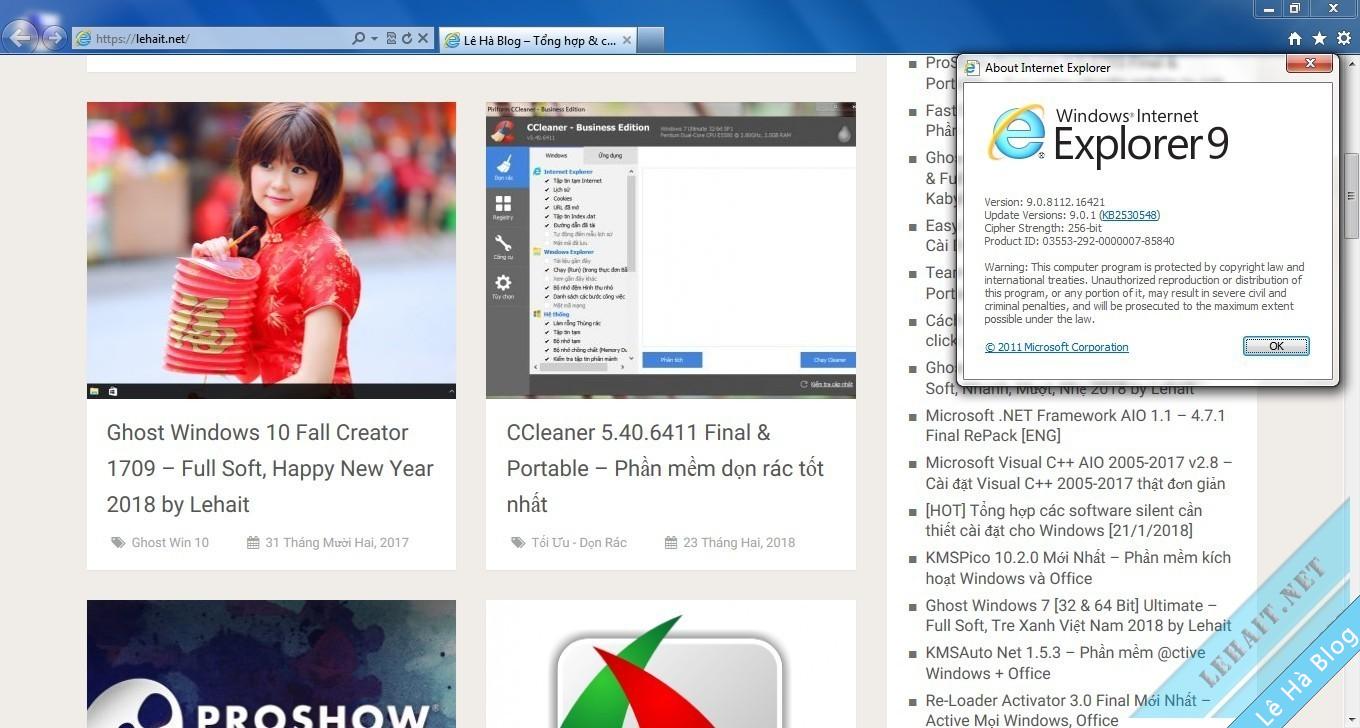Click the vertical scrollbar thumb

(x=1351, y=196)
